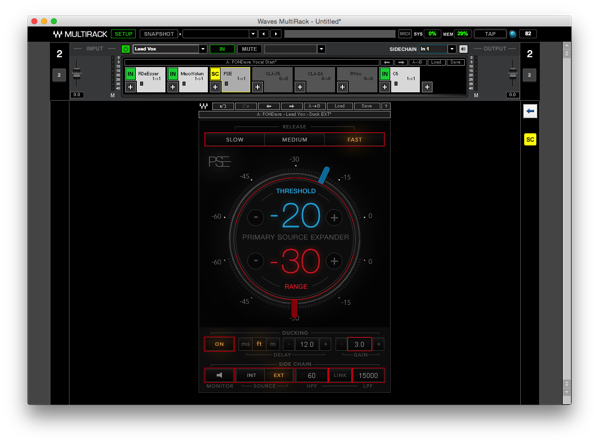Toggle the Ducking ON button
The width and height of the screenshot is (599, 444).
(219, 344)
